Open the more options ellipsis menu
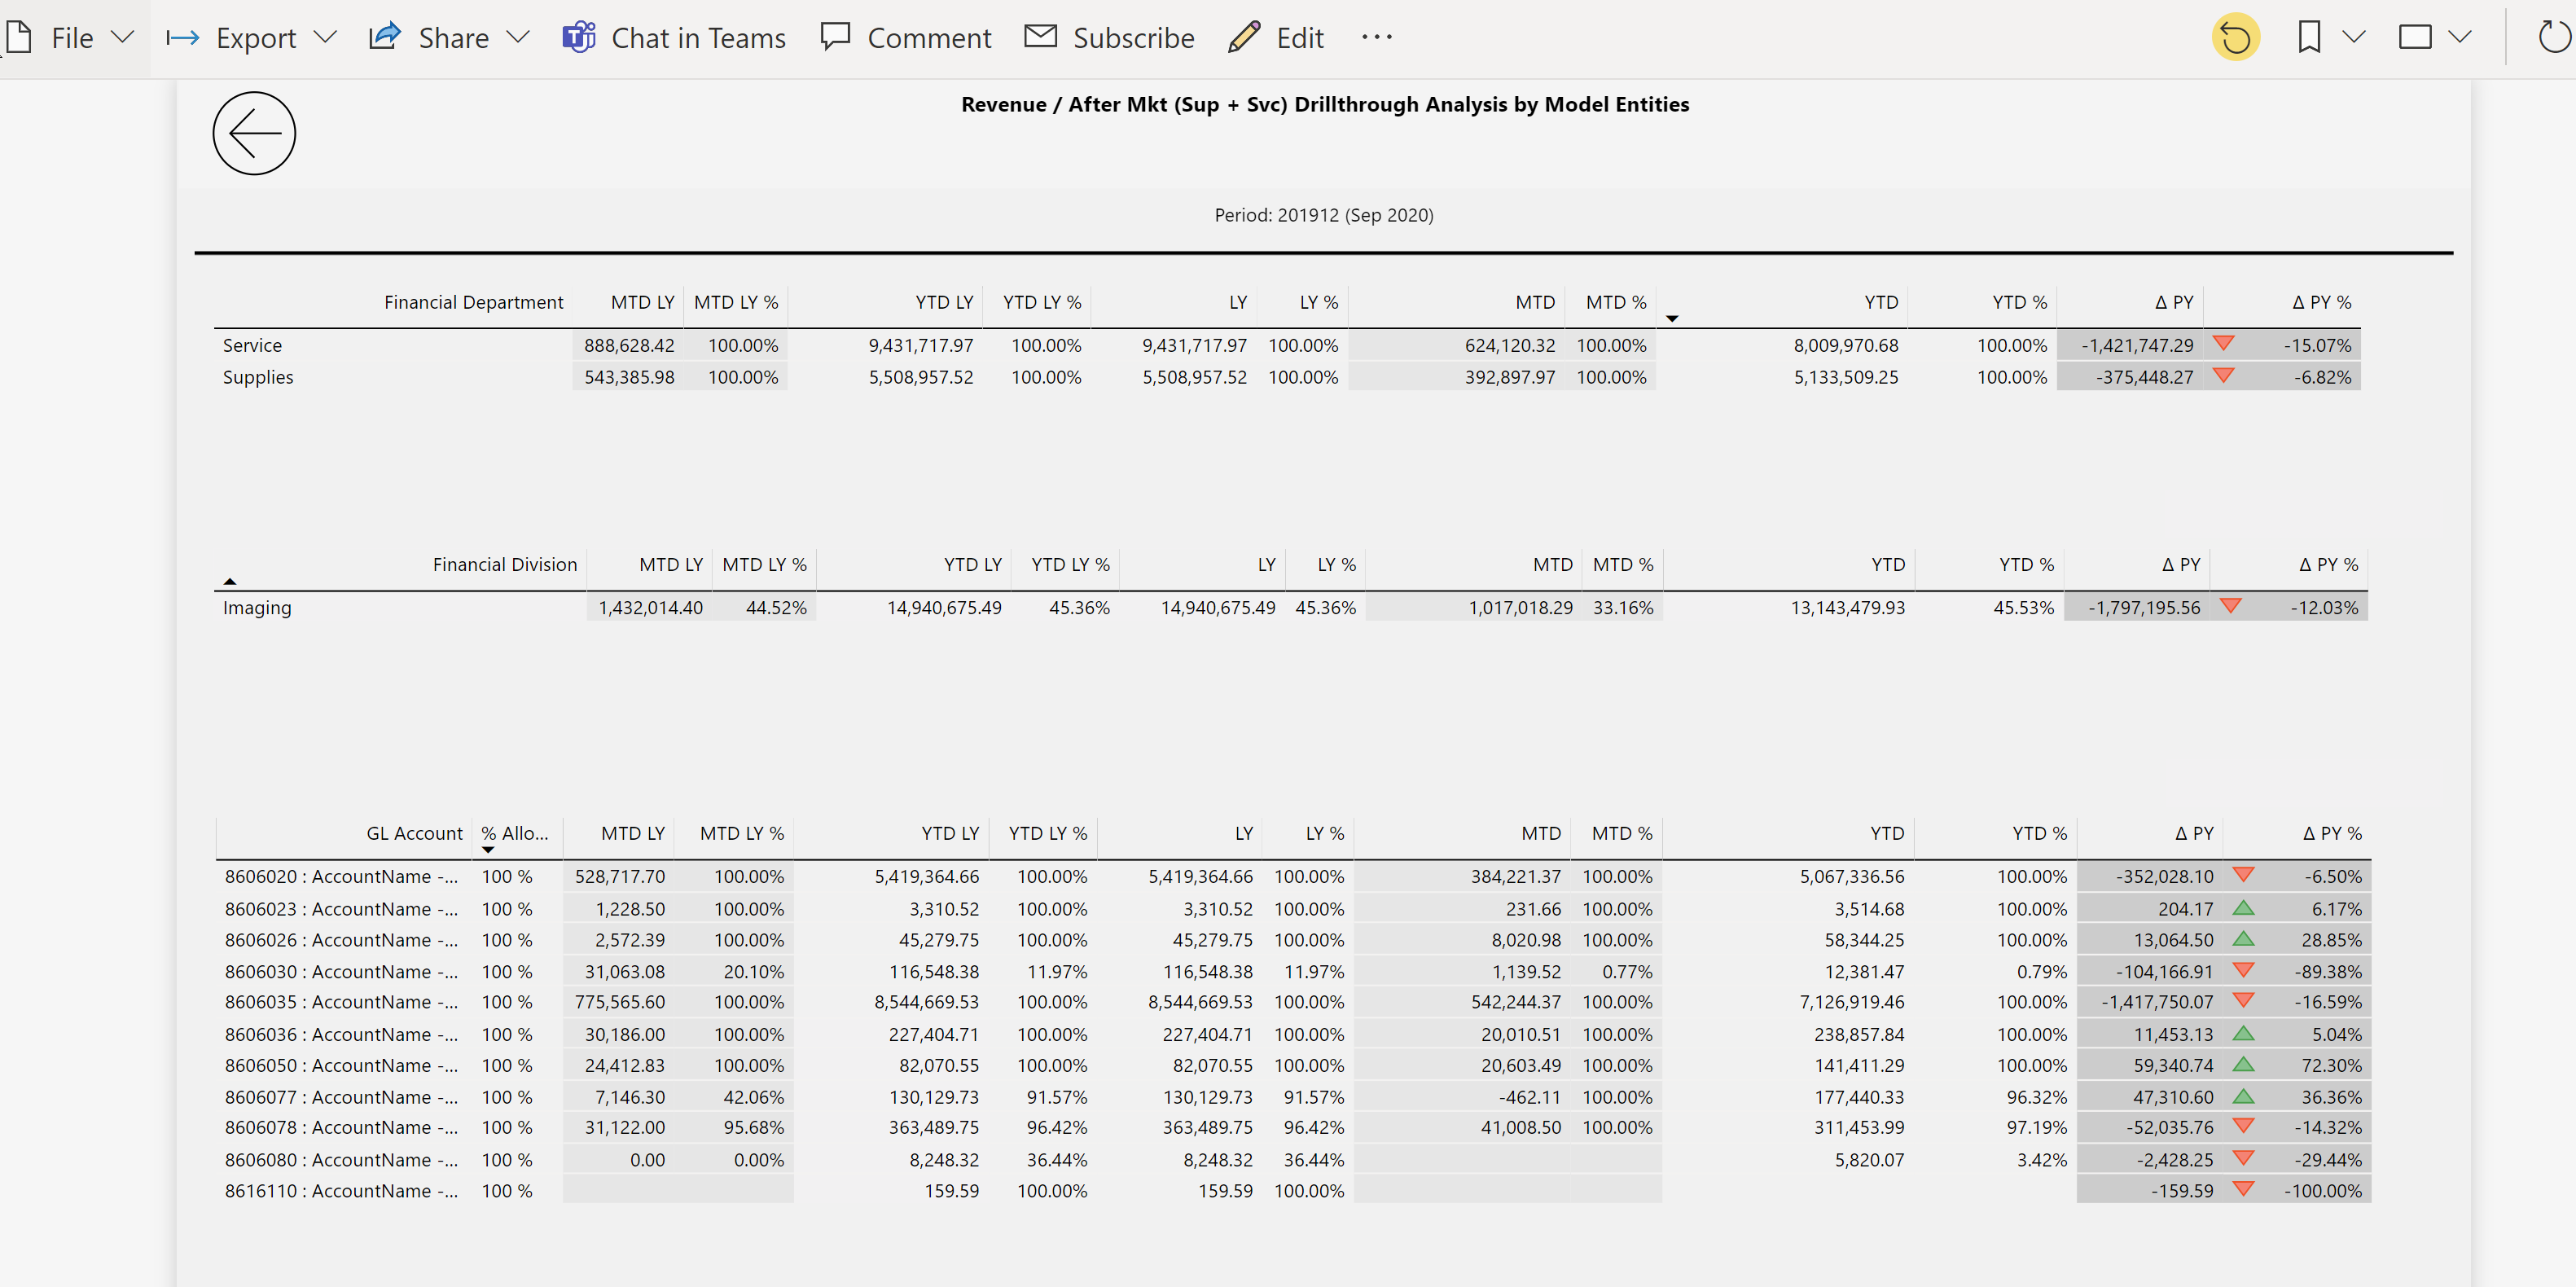 [x=1377, y=38]
